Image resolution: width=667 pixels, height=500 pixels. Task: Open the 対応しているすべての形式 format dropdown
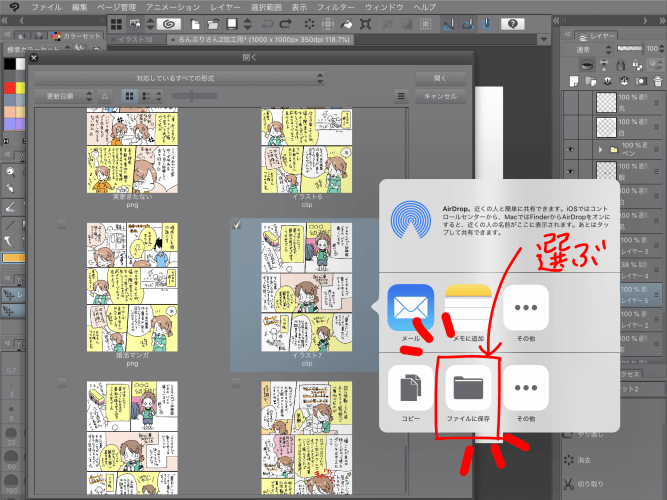point(180,78)
